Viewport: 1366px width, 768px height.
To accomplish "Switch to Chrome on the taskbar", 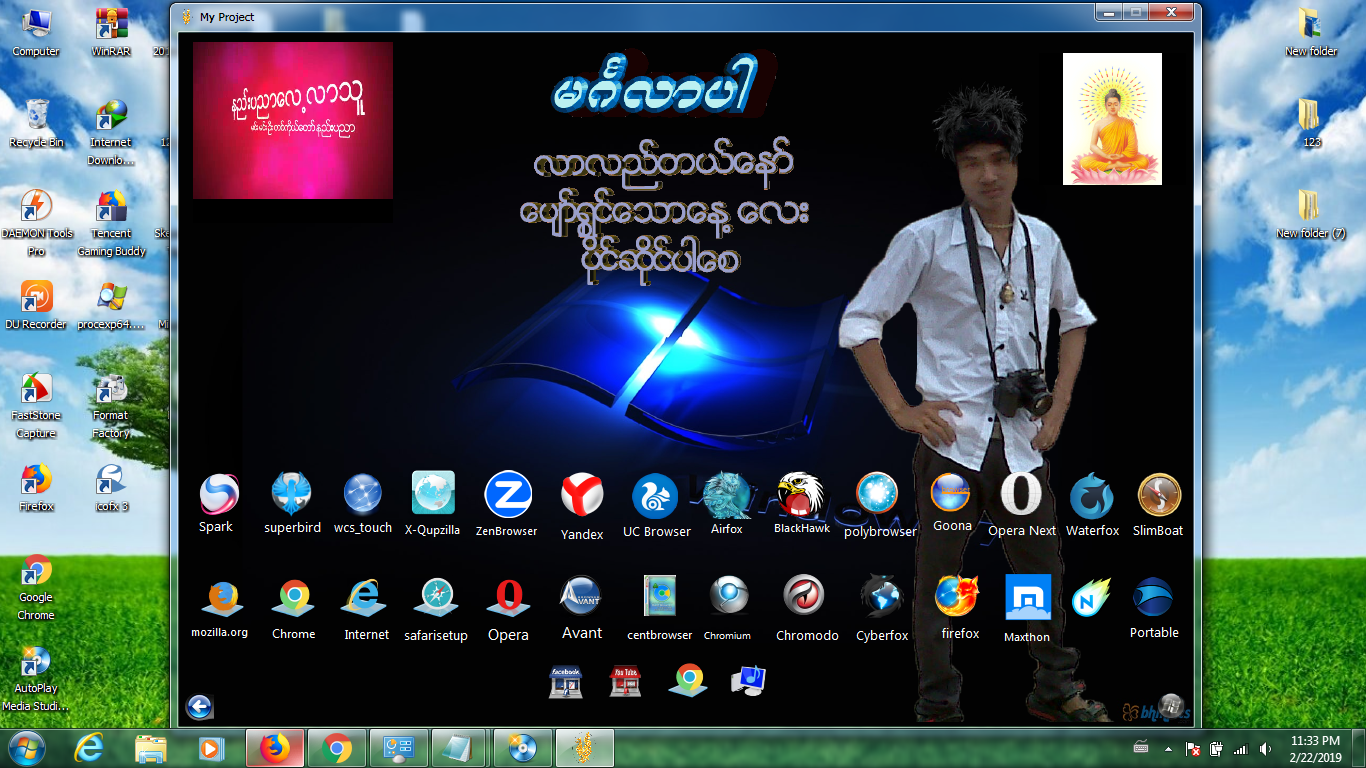I will pos(337,748).
